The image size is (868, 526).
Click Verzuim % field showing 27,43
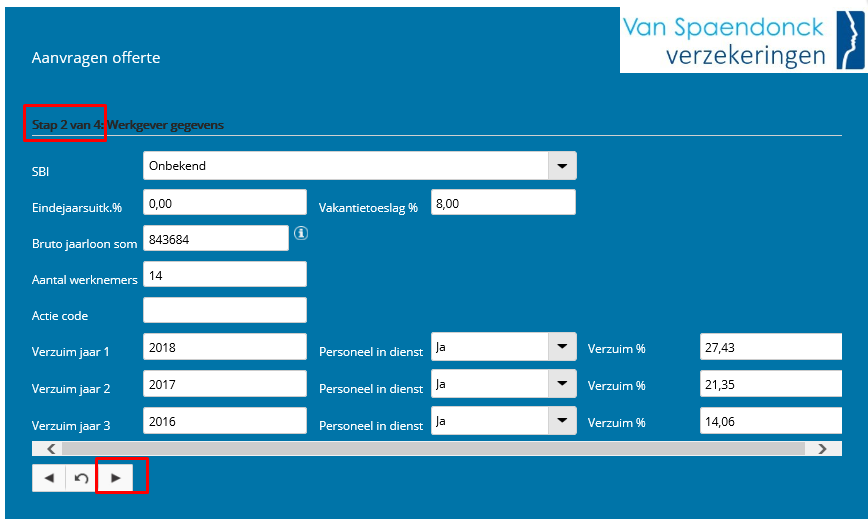tap(770, 347)
